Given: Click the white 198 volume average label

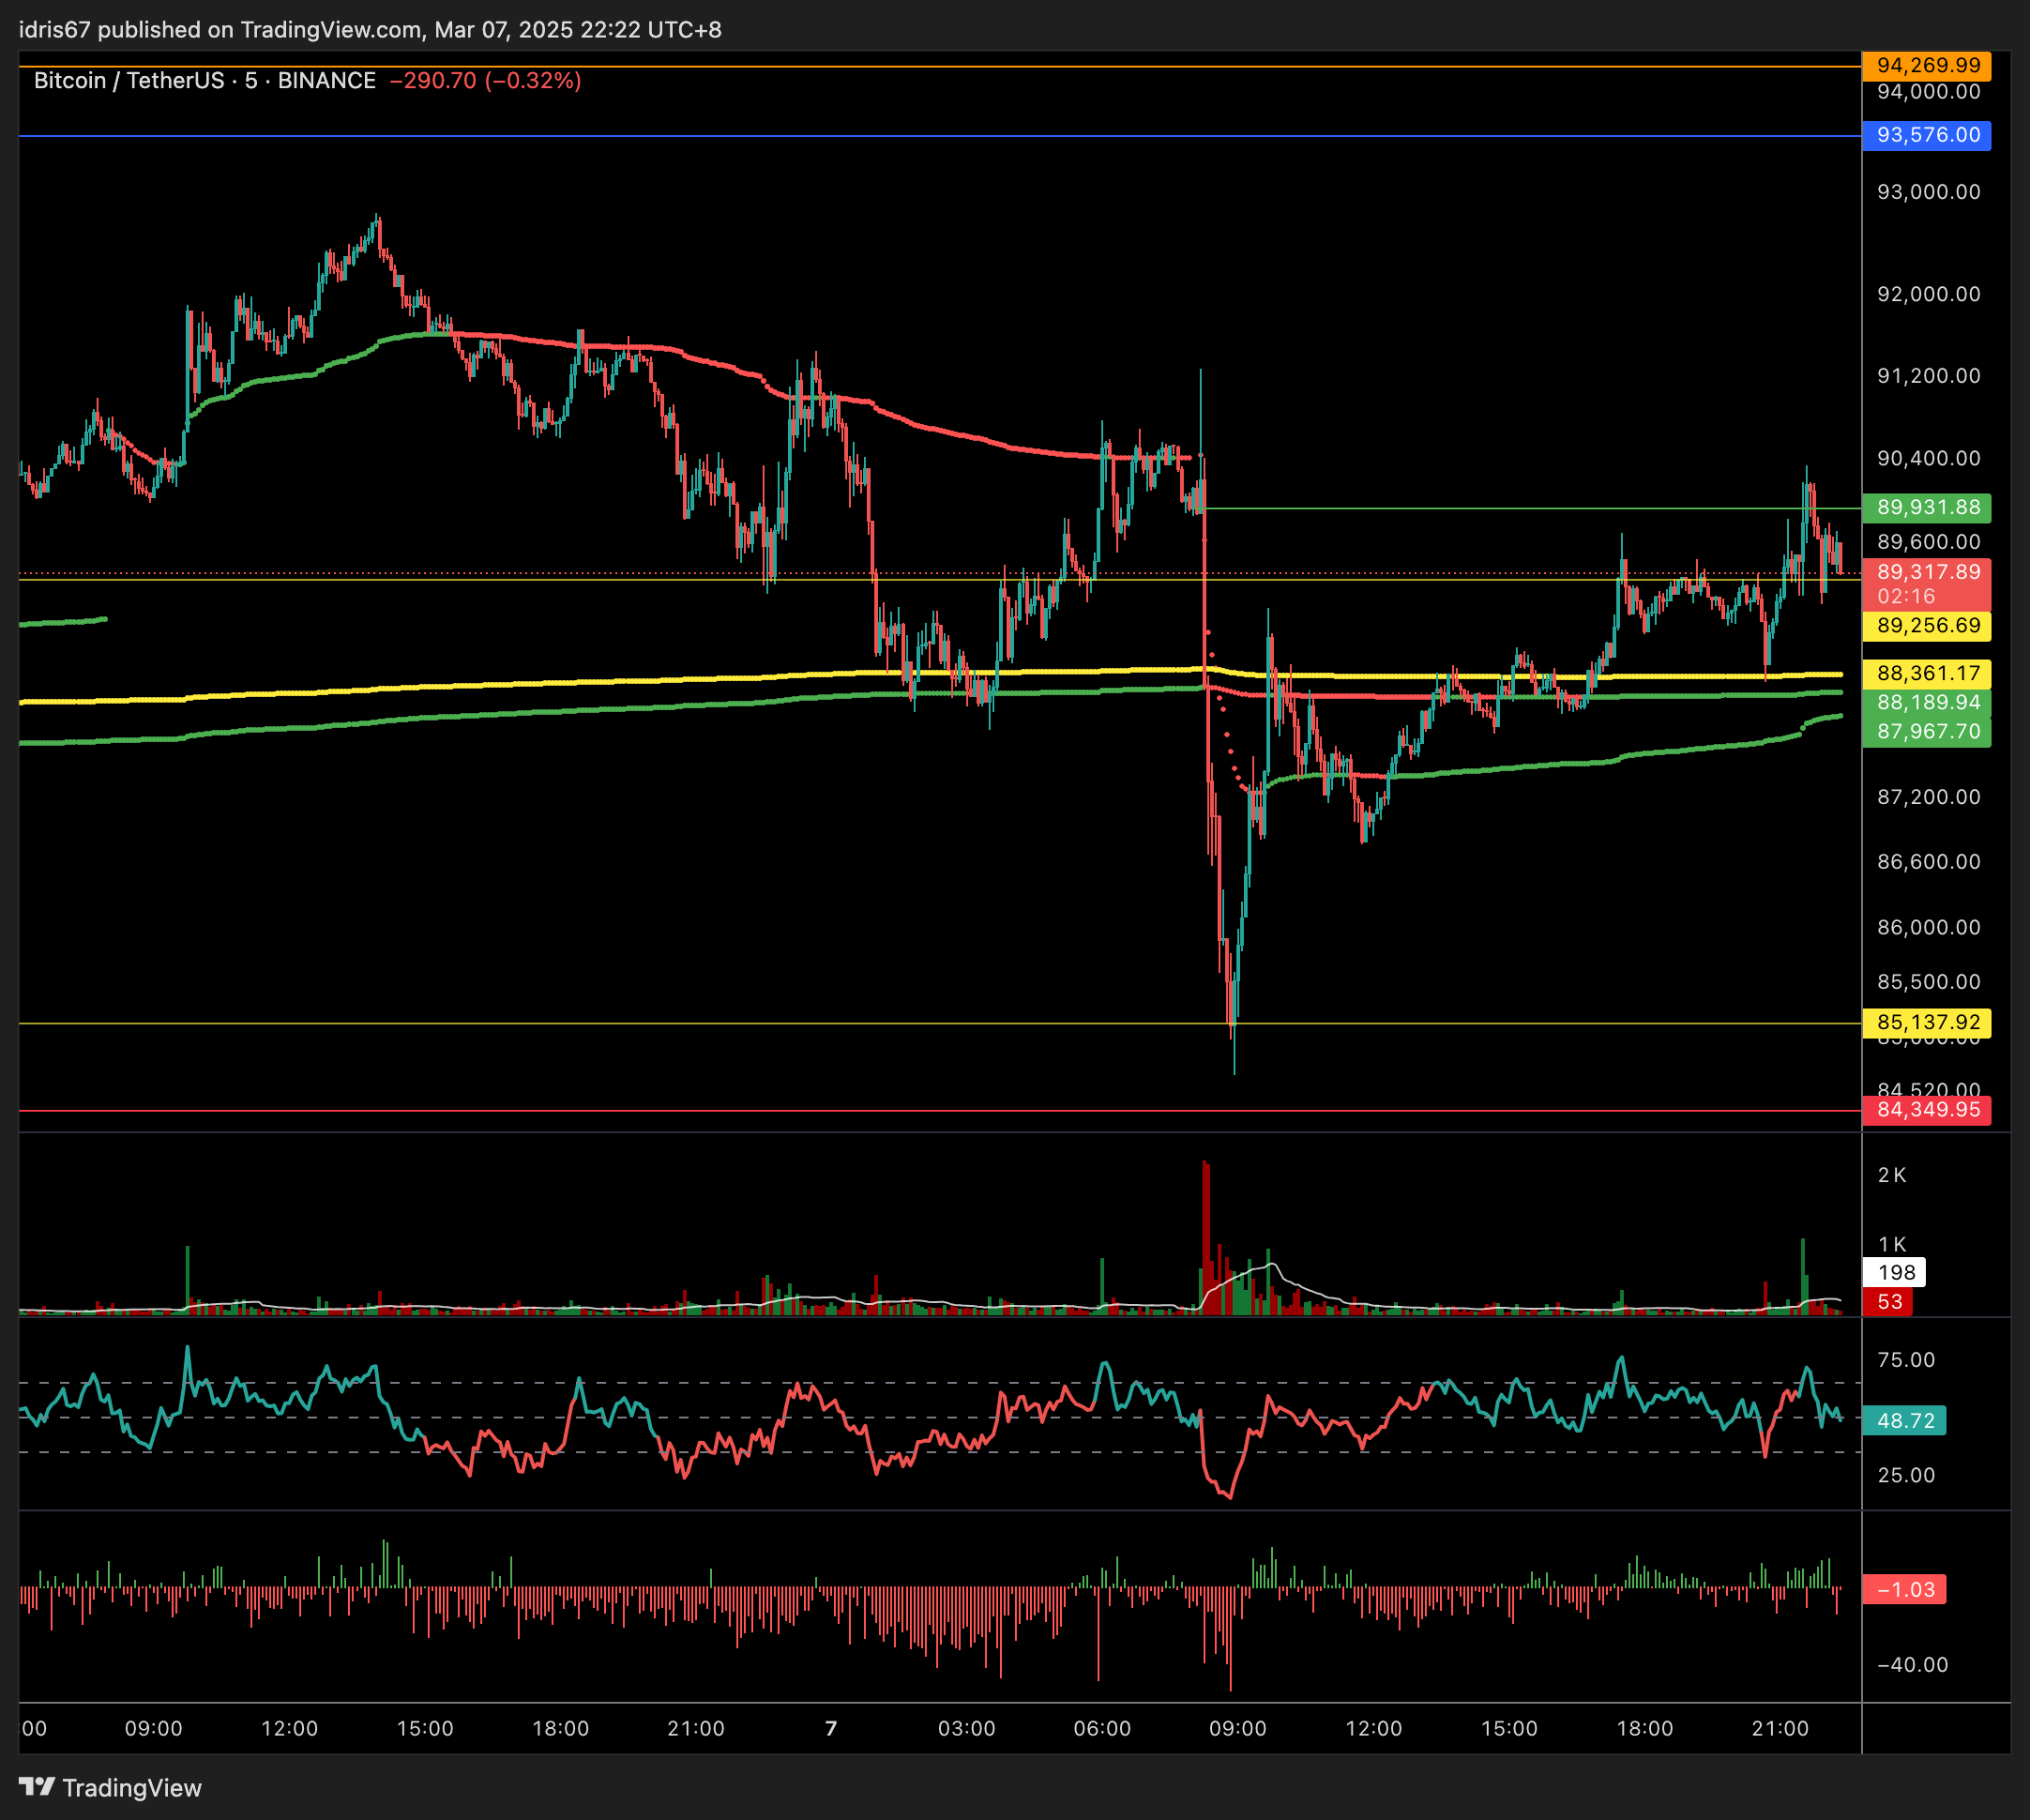Looking at the screenshot, I should (x=1894, y=1273).
